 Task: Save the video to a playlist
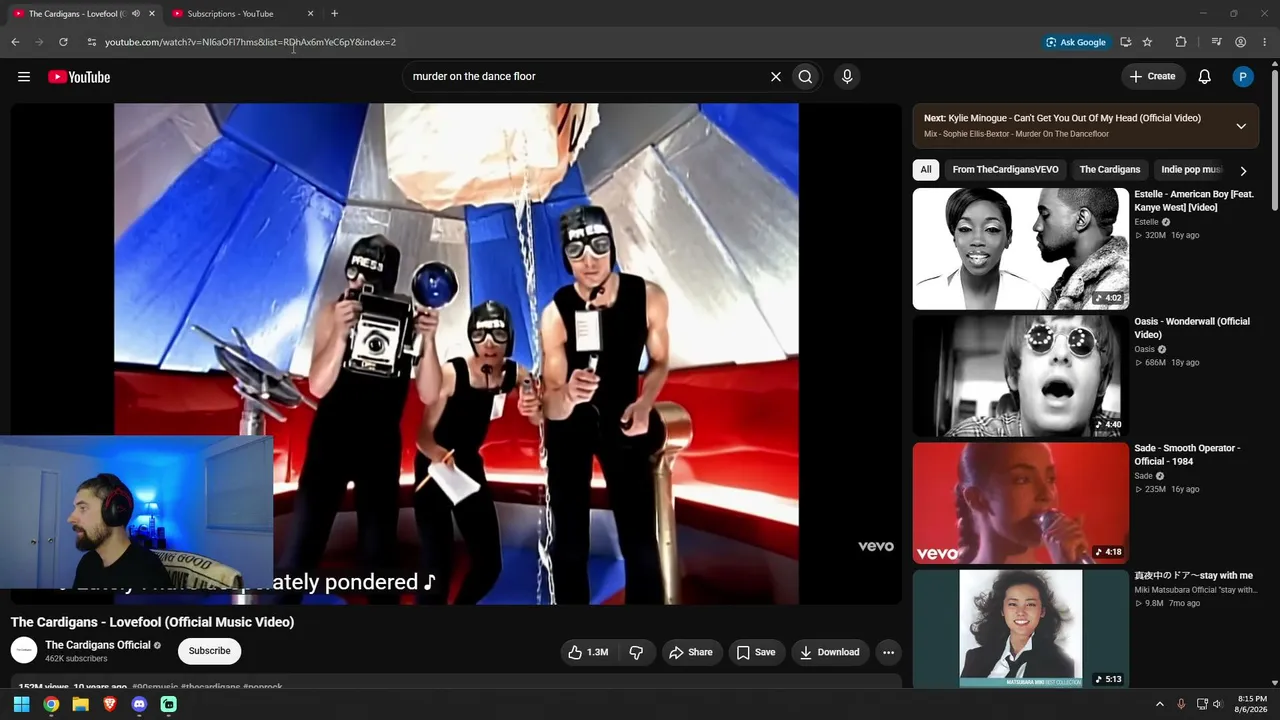point(756,652)
